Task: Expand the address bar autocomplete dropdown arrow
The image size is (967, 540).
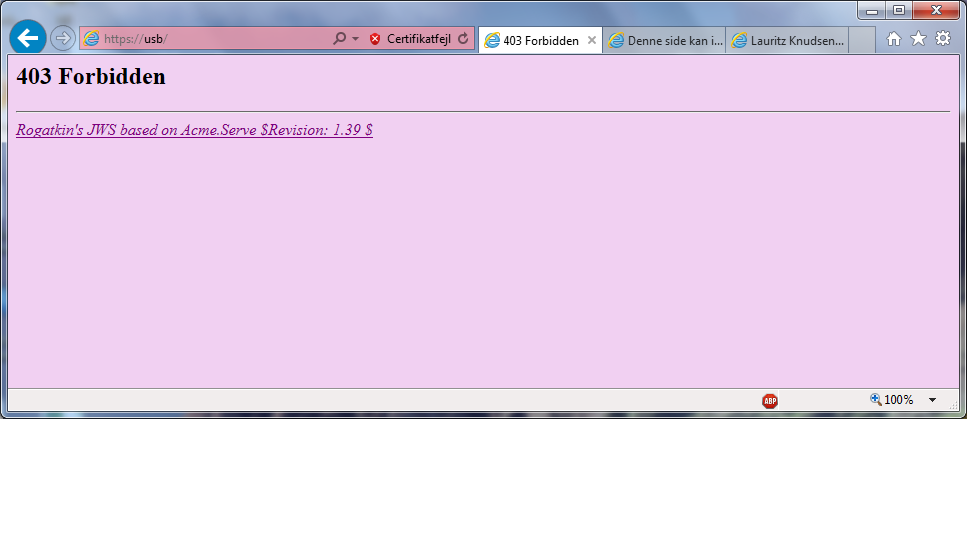Action: (355, 39)
